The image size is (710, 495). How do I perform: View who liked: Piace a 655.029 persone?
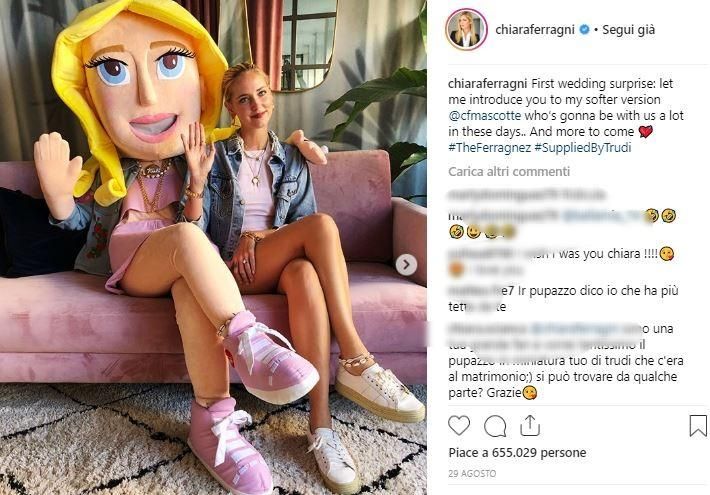[517, 452]
